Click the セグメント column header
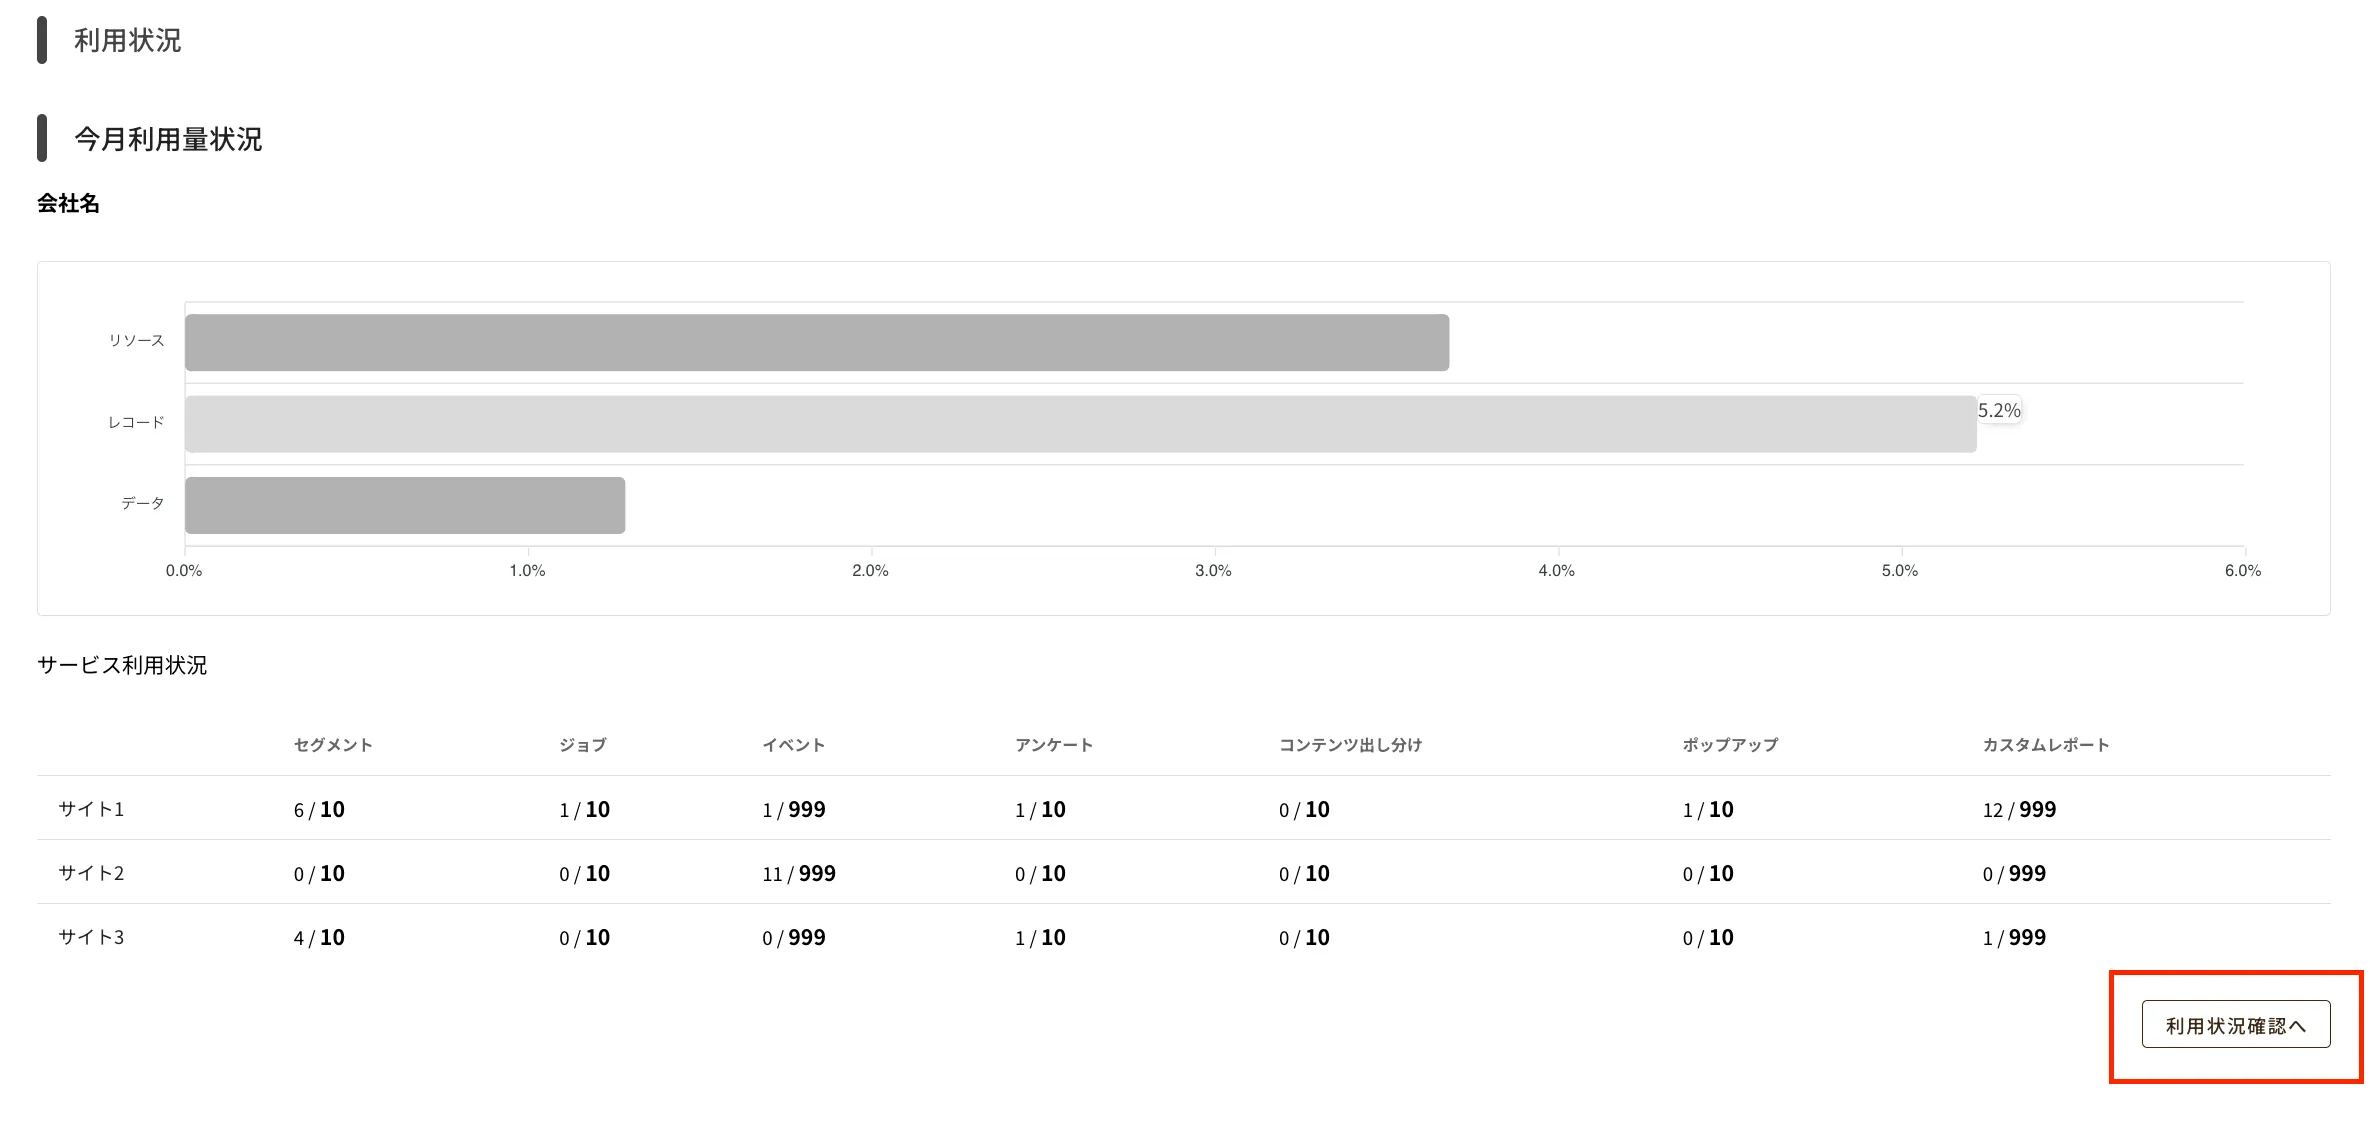This screenshot has height=1140, width=2370. click(333, 745)
